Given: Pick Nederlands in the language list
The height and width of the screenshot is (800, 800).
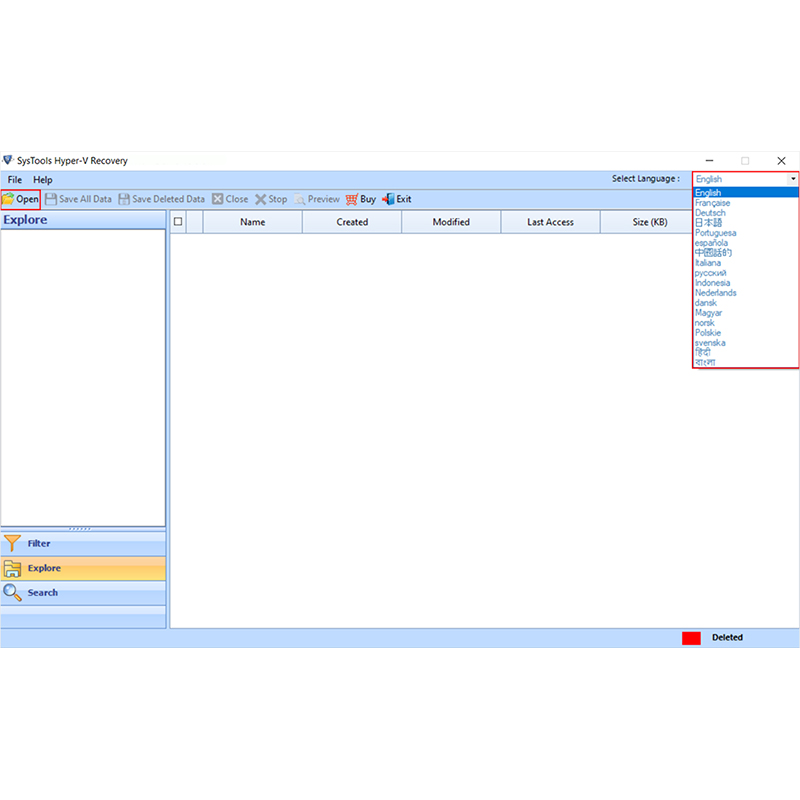Looking at the screenshot, I should 746,293.
